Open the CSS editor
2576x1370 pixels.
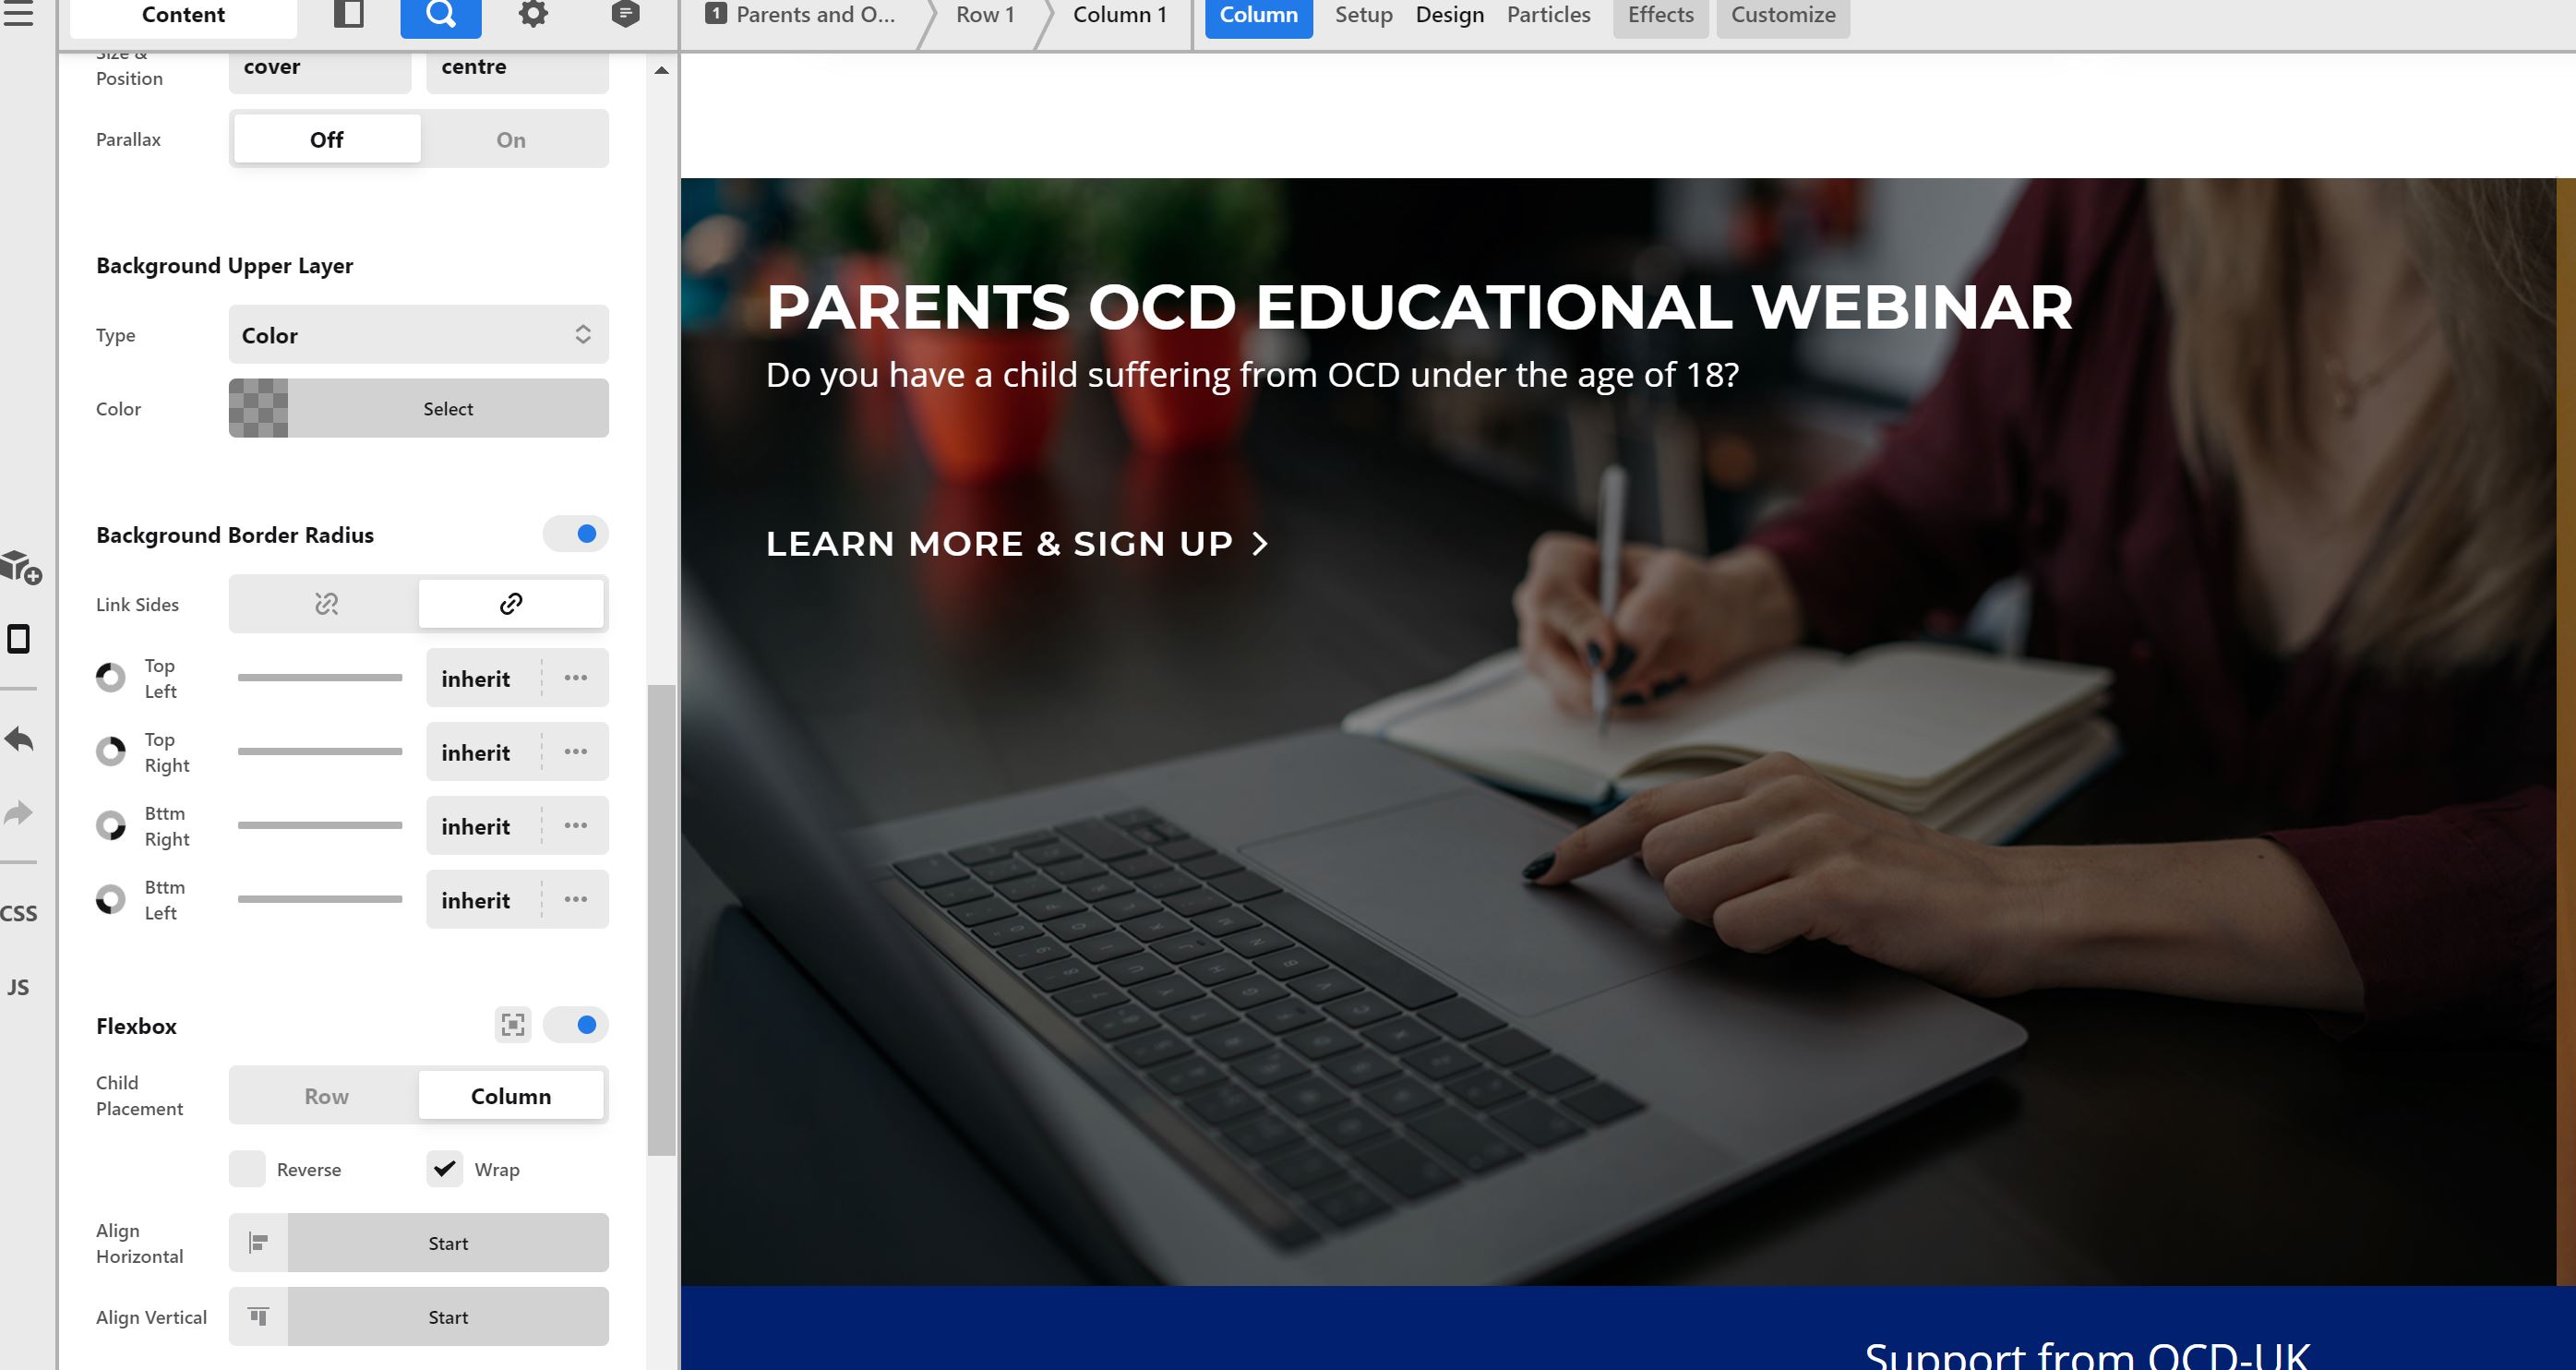pos(19,914)
